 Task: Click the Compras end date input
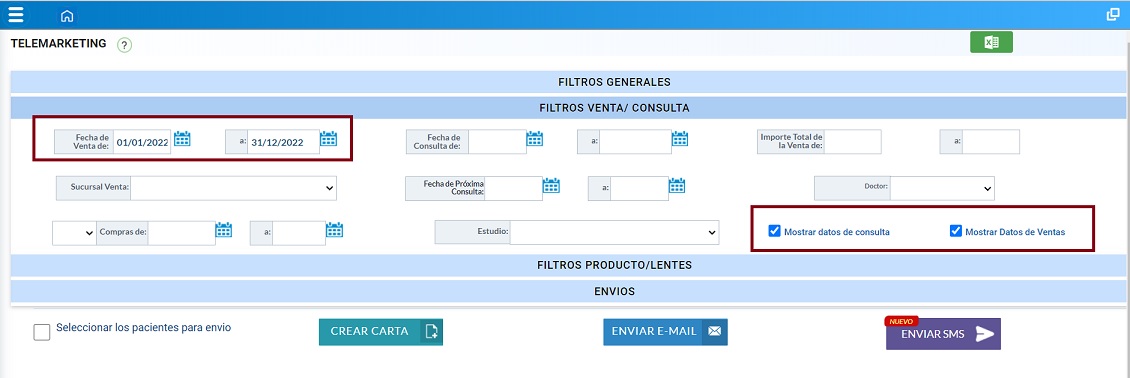(x=299, y=233)
